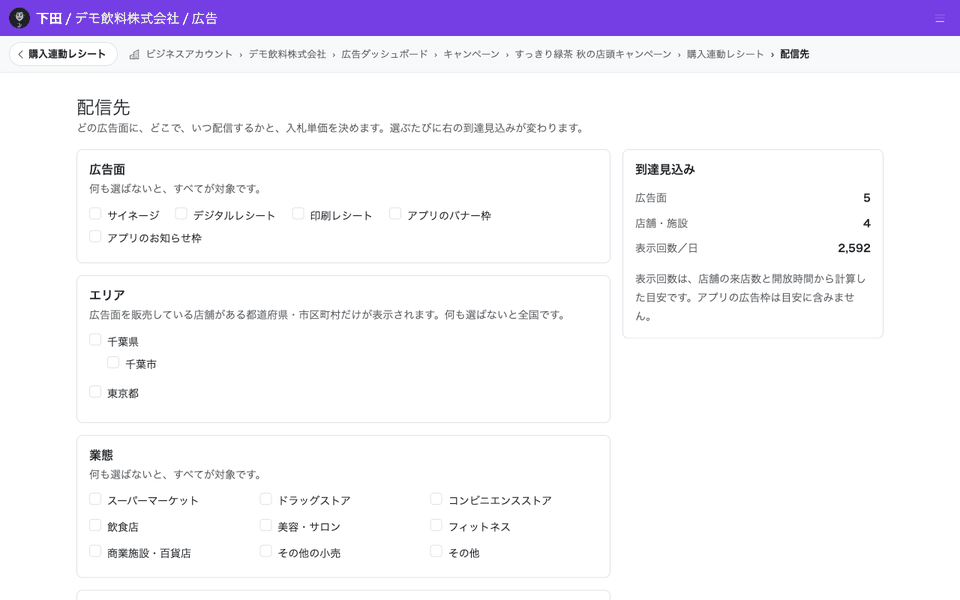Viewport: 960px width, 600px height.
Task: Navigate to 広告ダッシュボード breadcrumb
Action: pos(384,54)
